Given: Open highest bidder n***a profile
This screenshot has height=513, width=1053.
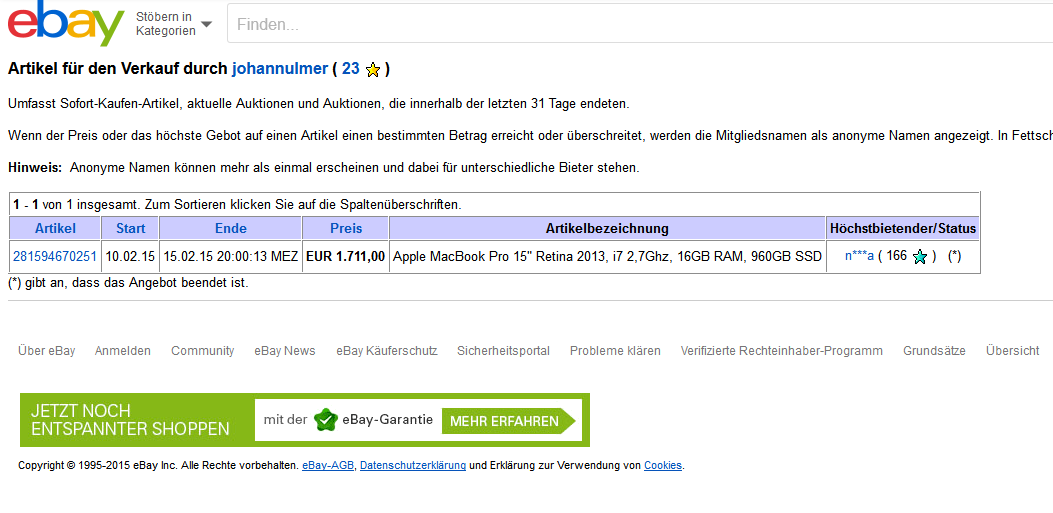Looking at the screenshot, I should click(x=859, y=256).
